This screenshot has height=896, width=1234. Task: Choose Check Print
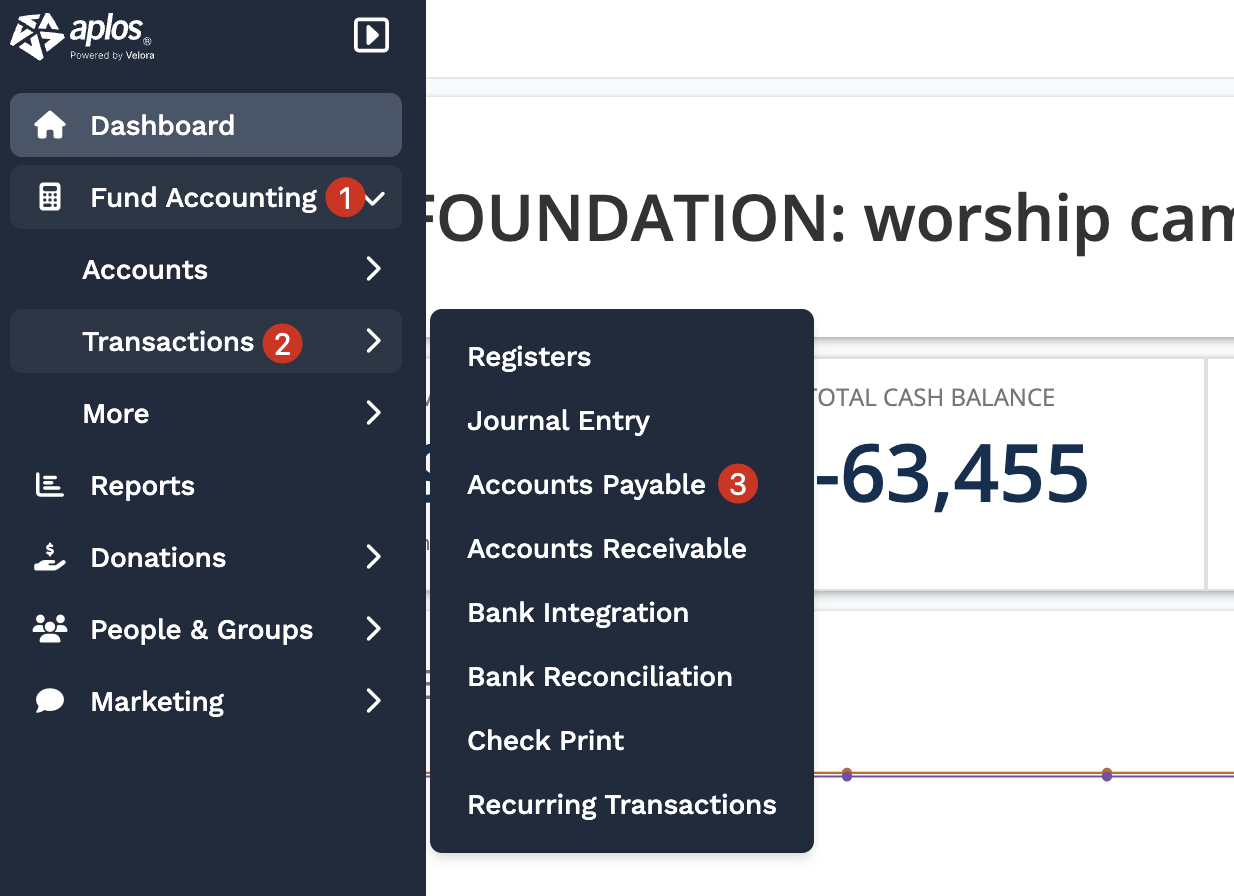[545, 741]
